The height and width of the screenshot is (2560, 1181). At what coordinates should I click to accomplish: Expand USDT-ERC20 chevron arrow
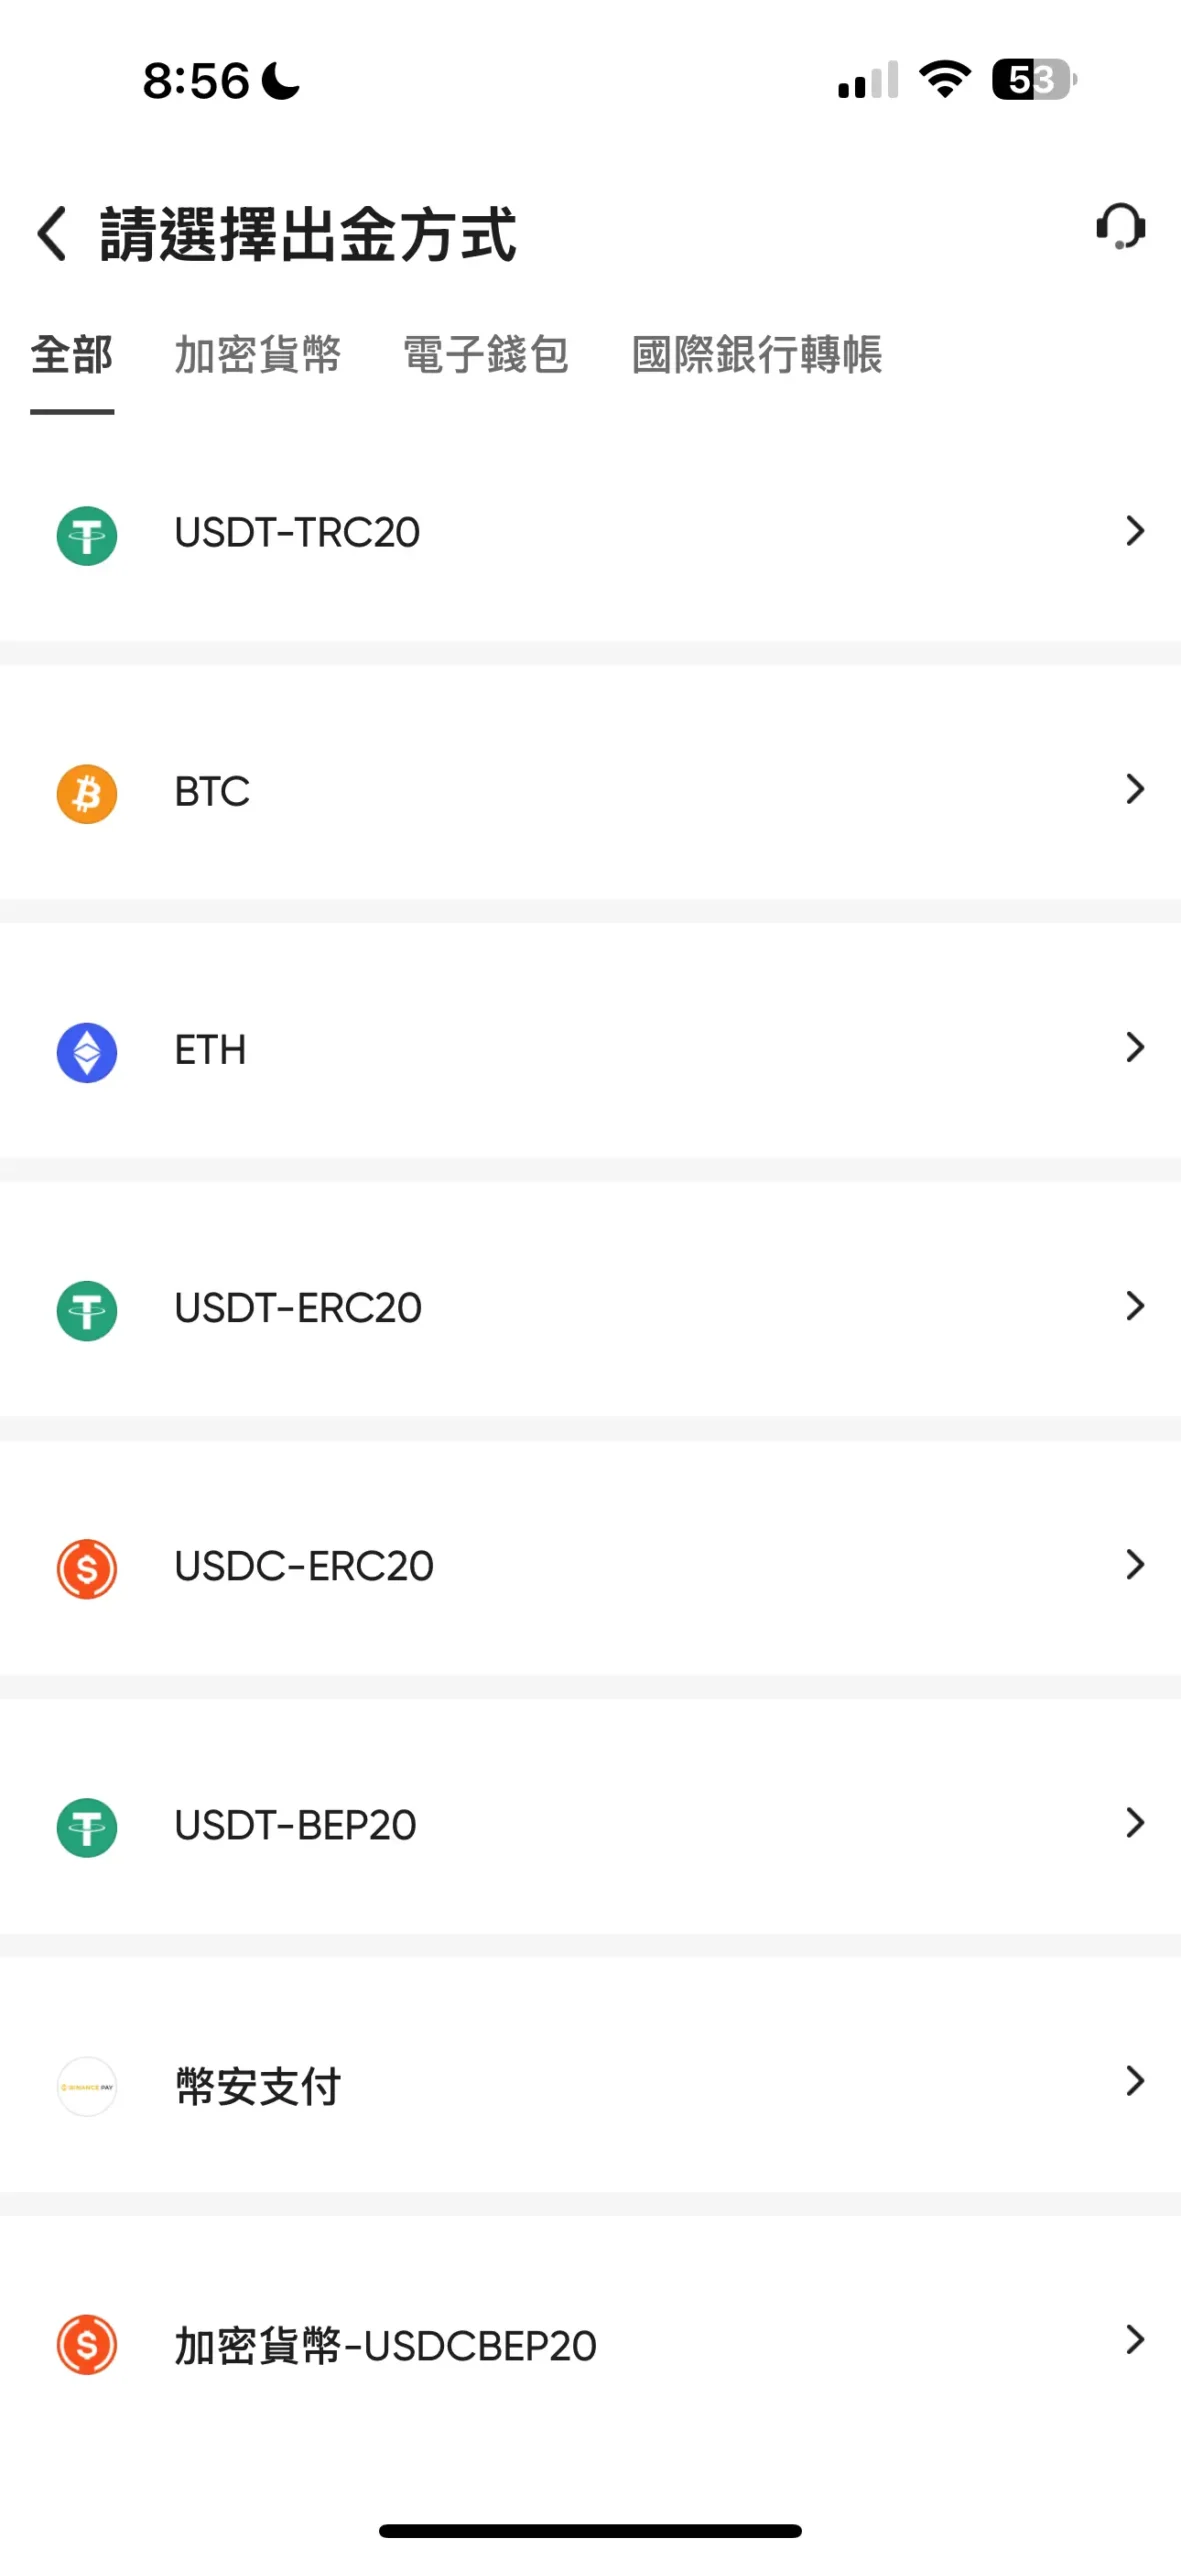point(1134,1305)
